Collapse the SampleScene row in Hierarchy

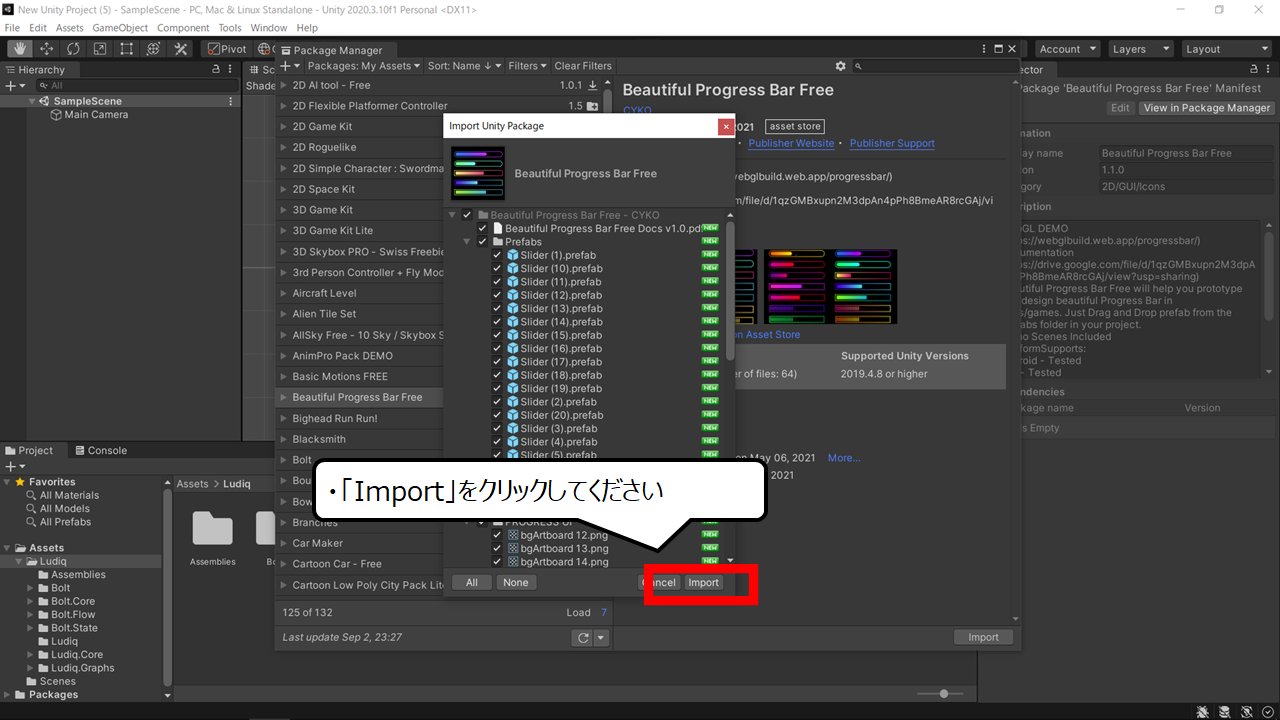33,101
